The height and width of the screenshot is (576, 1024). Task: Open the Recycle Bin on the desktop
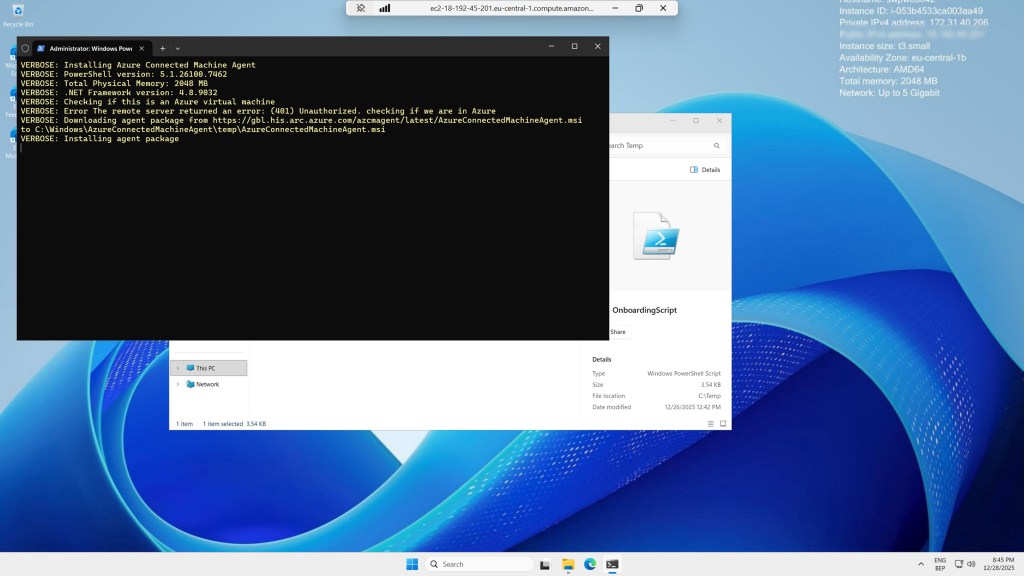coord(17,12)
